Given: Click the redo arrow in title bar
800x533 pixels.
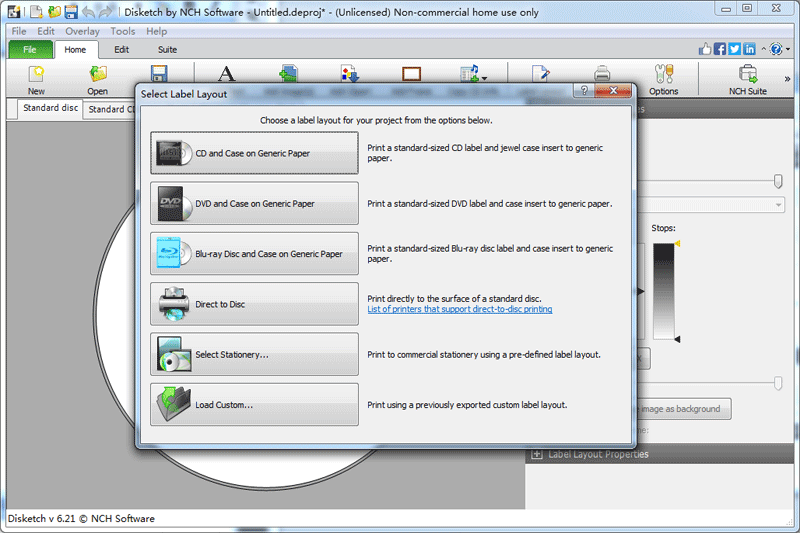Looking at the screenshot, I should pyautogui.click(x=106, y=12).
